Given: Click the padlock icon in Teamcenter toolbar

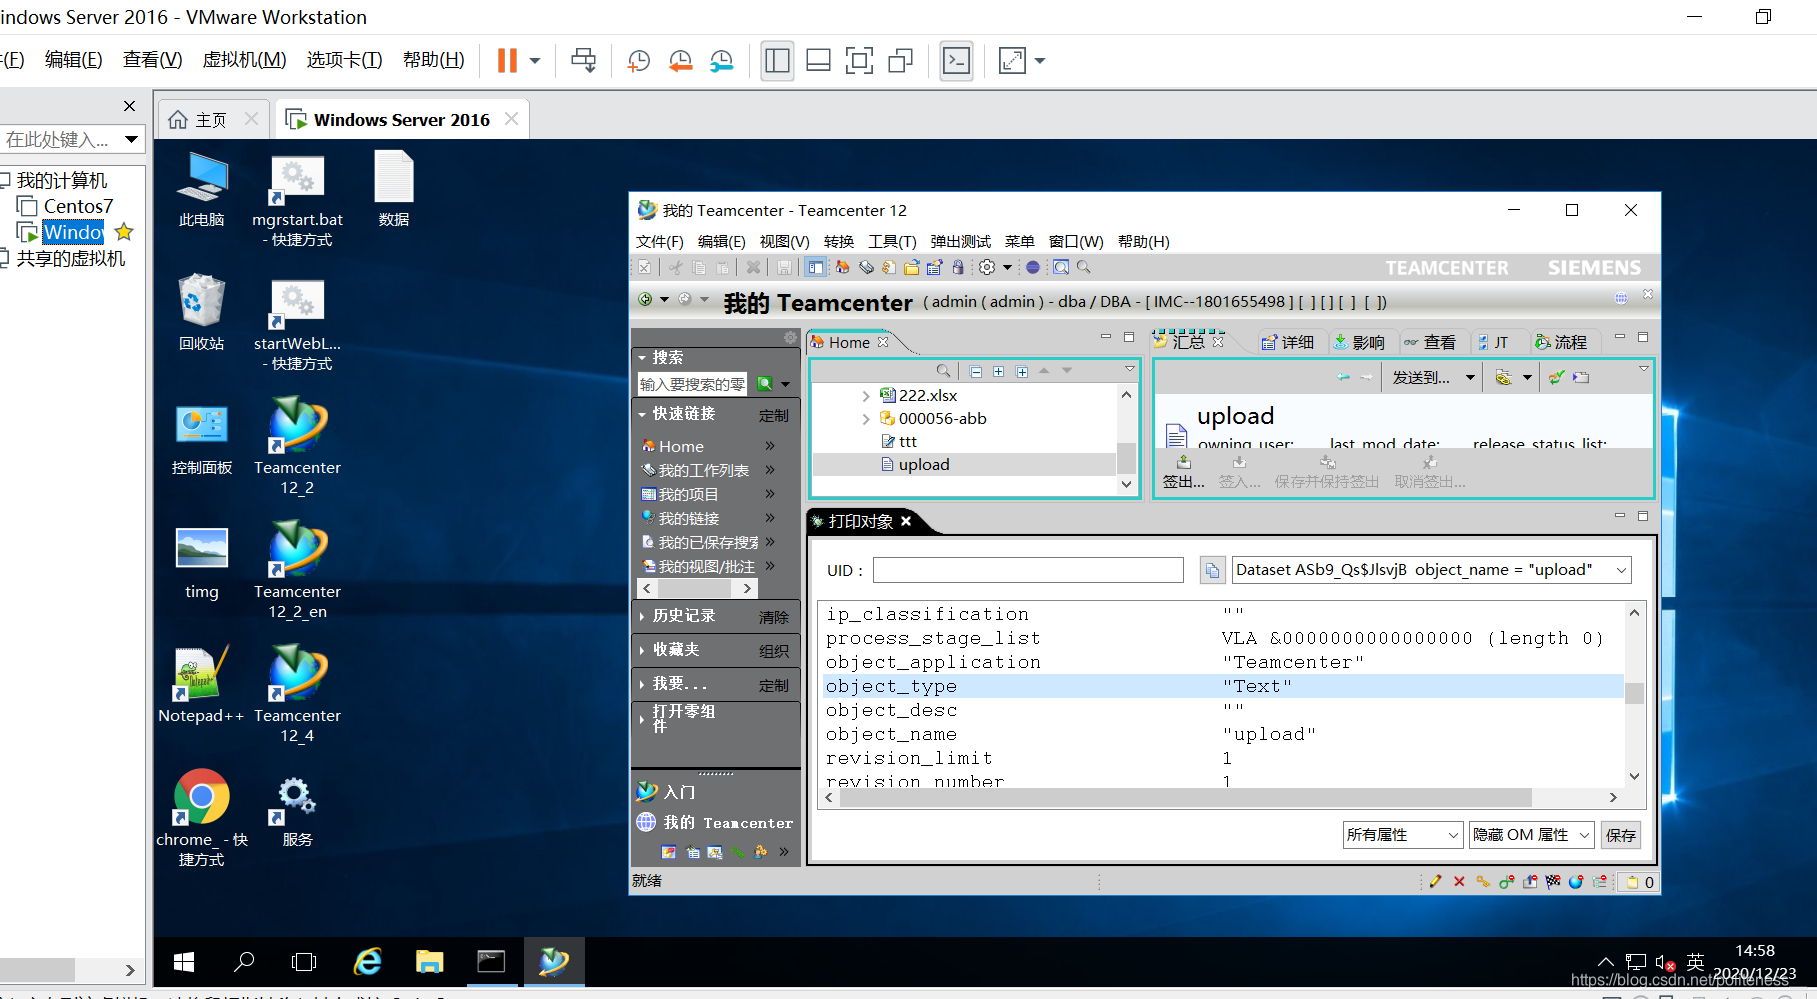Looking at the screenshot, I should (x=958, y=267).
